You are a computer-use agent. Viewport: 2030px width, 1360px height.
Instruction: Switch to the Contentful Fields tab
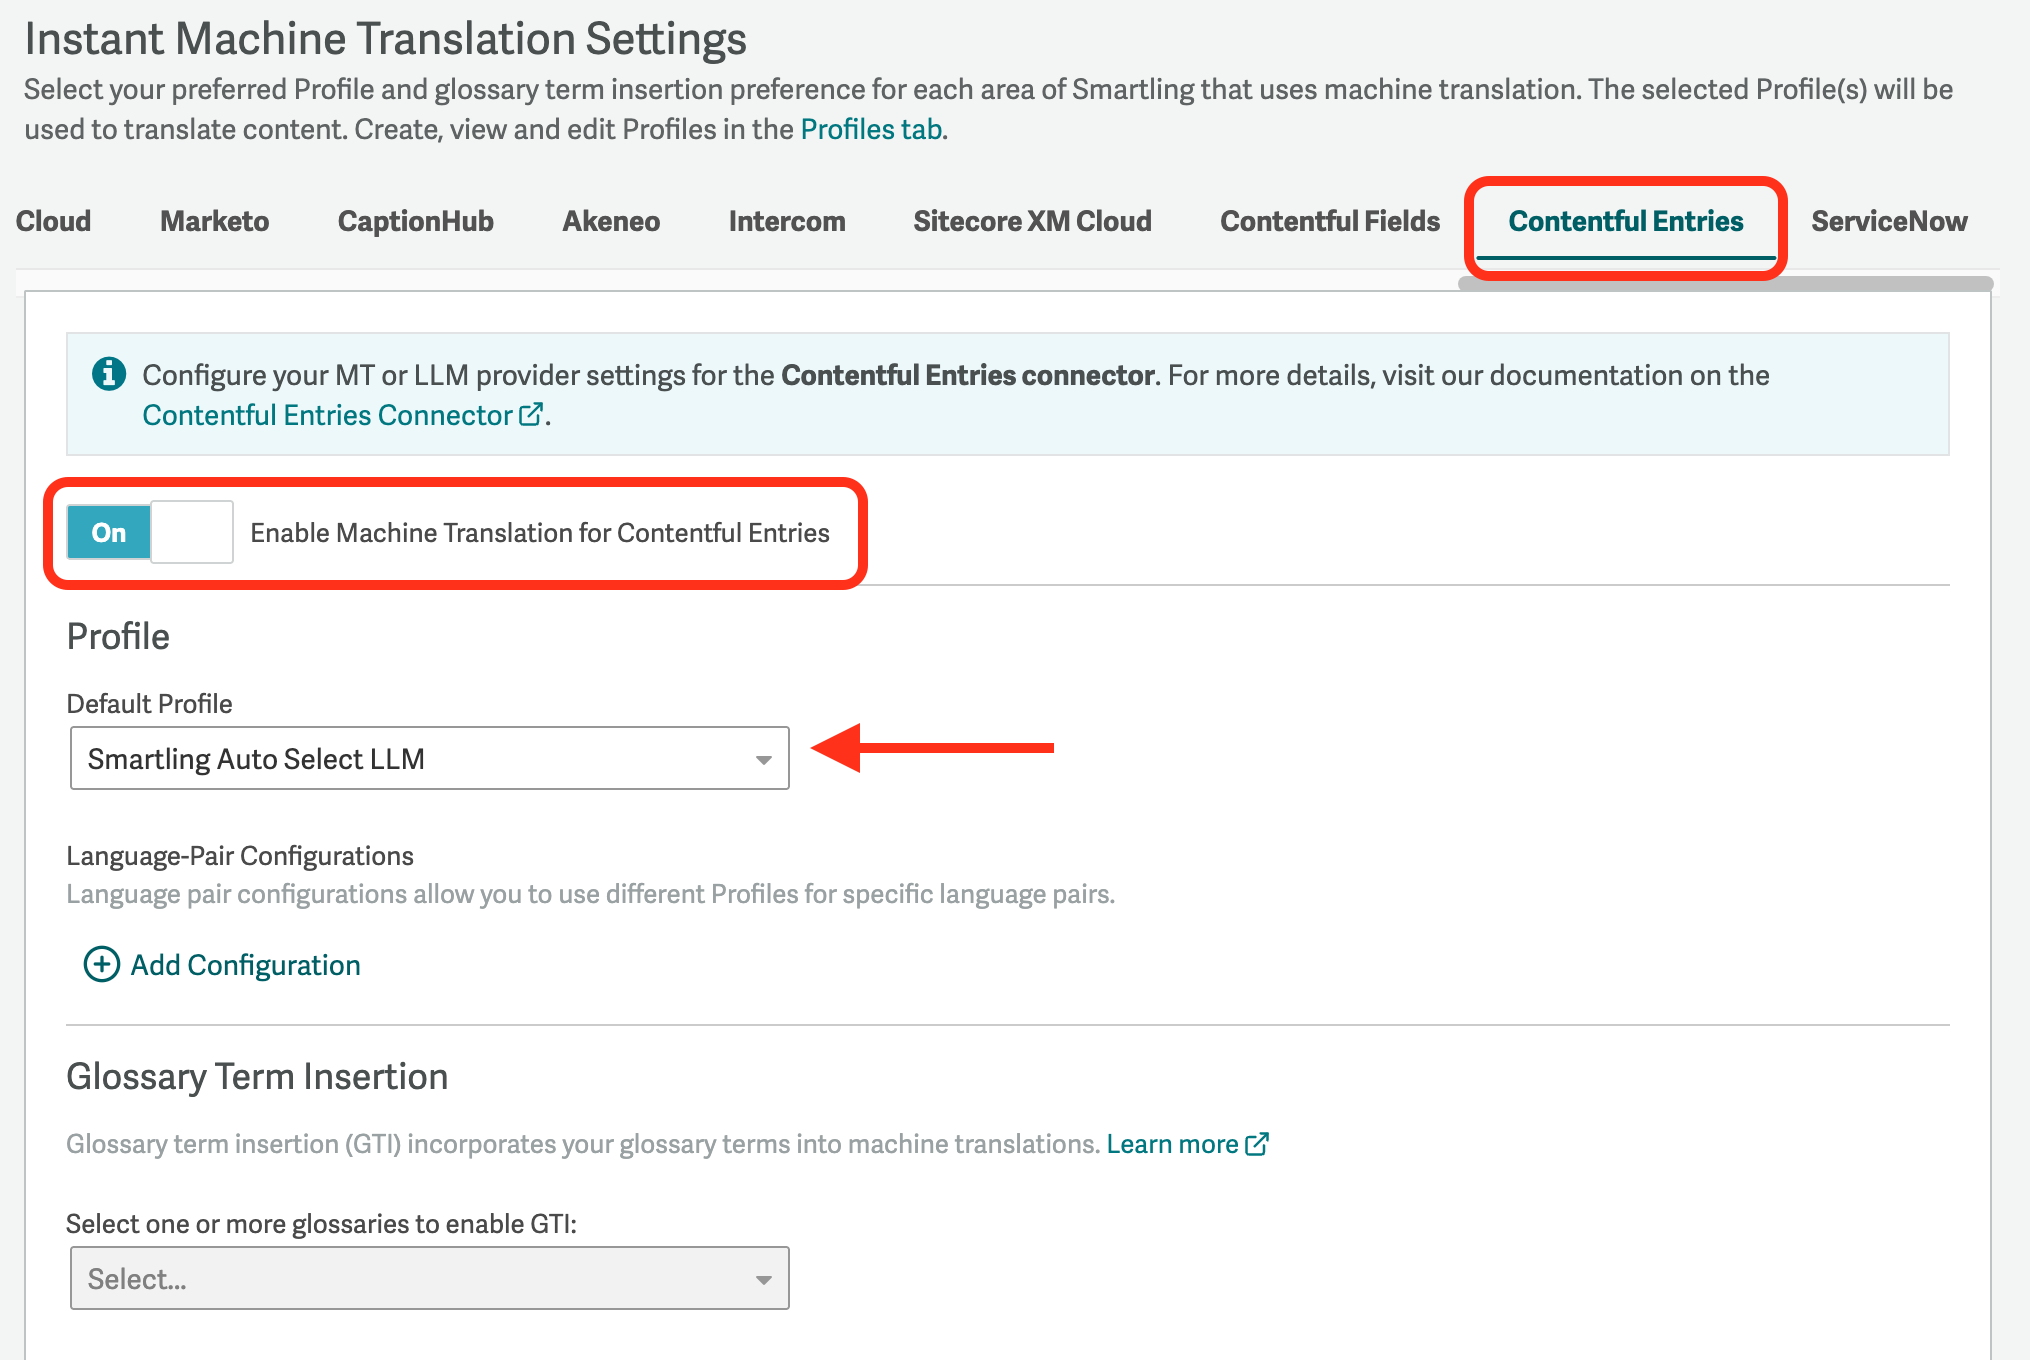[x=1330, y=221]
